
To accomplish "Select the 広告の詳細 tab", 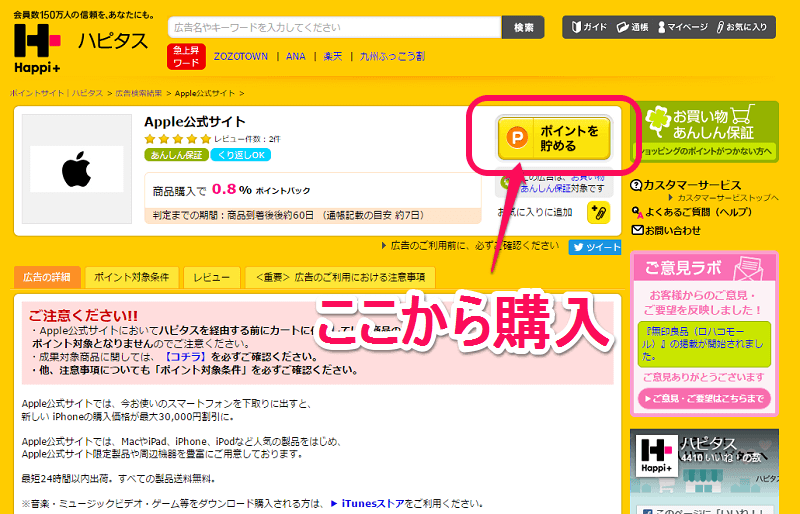I will click(x=47, y=277).
